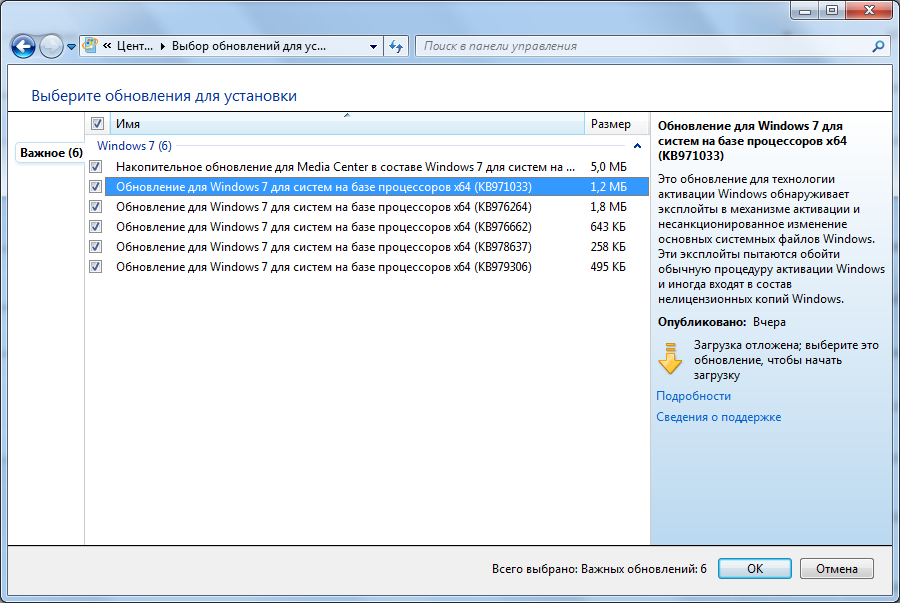Screen dimensions: 900x603
Task: Click the magnifying glass search icon
Action: click(x=878, y=46)
